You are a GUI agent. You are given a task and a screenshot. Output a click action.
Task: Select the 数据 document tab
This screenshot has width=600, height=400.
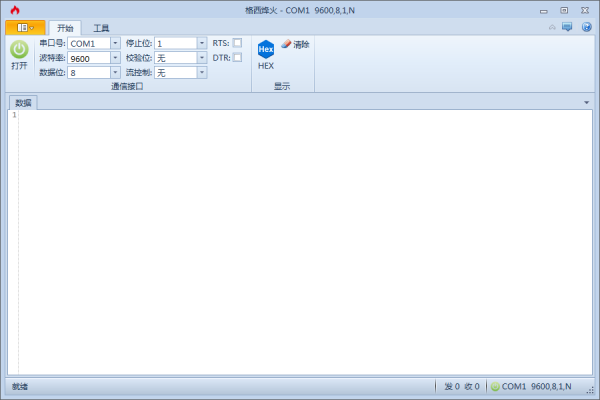pyautogui.click(x=23, y=102)
